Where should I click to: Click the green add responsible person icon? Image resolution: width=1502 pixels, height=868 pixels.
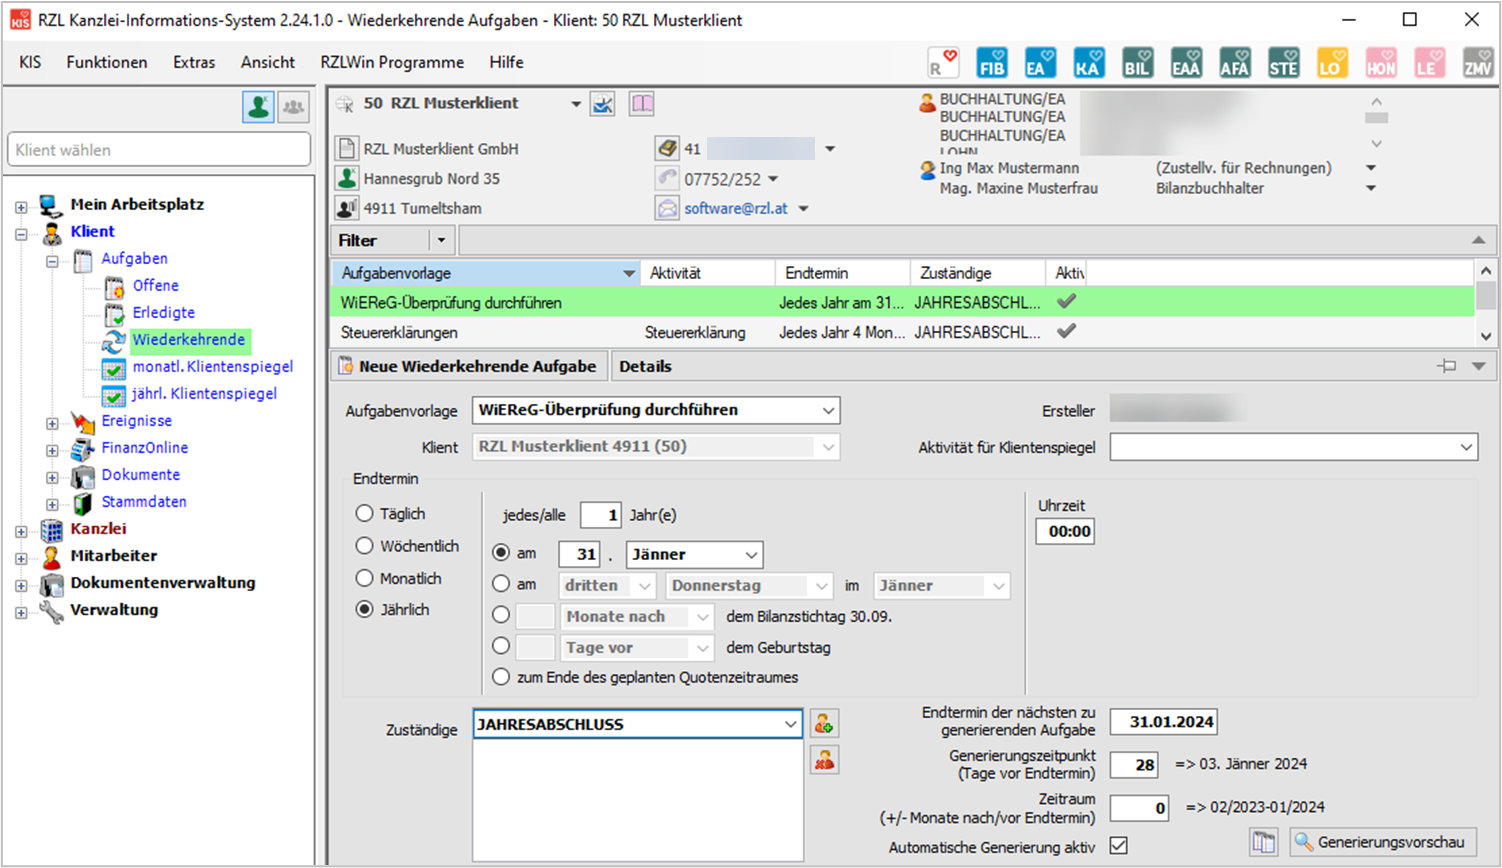tap(824, 723)
